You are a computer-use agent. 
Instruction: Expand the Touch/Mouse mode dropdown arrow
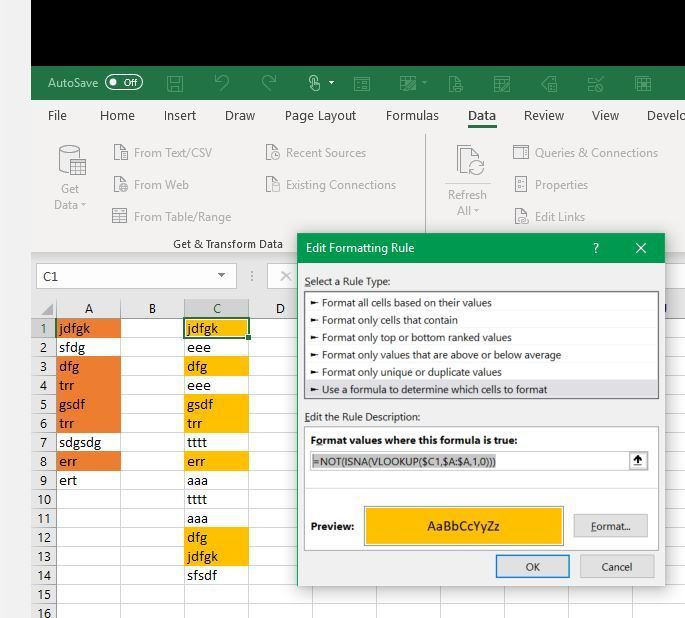point(332,82)
